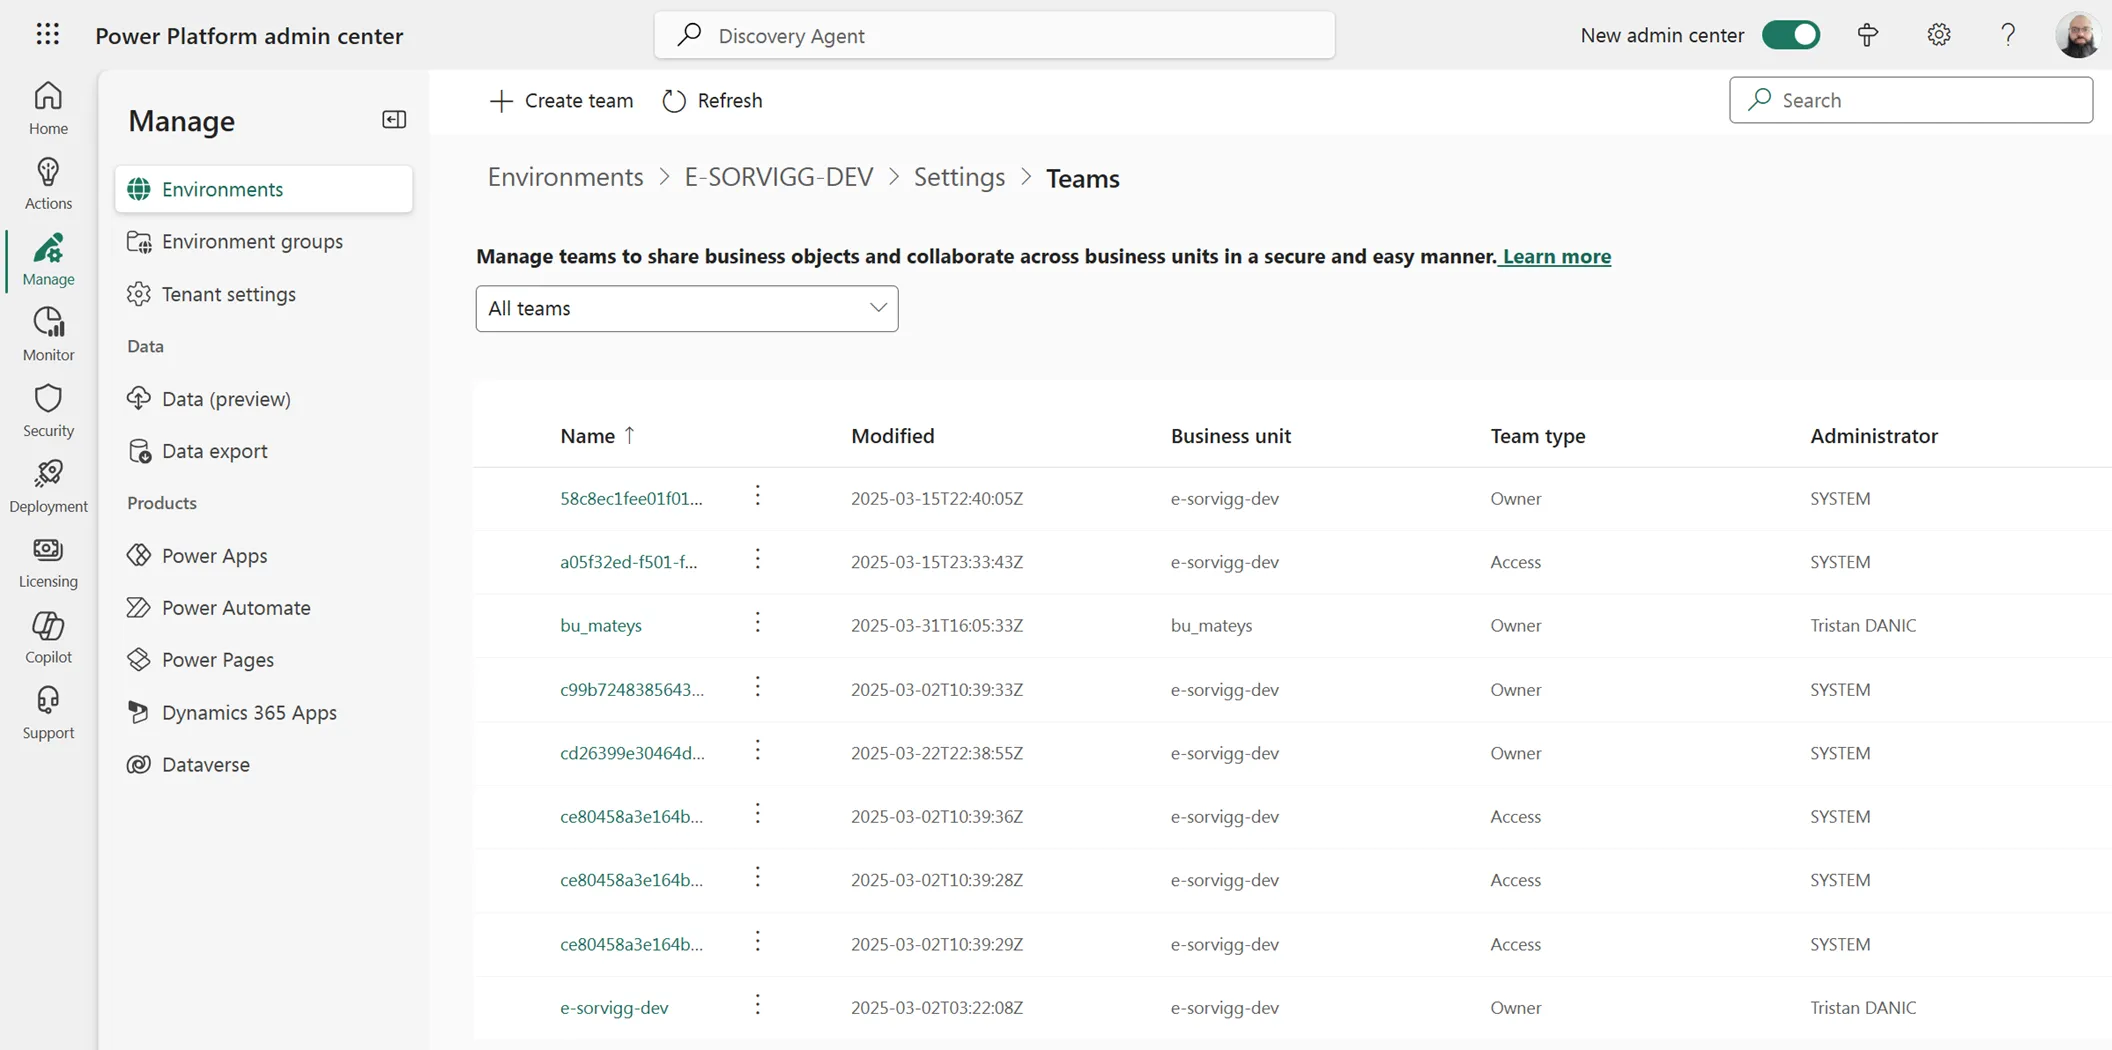This screenshot has width=2112, height=1050.
Task: Select Manage in left rail
Action: click(x=48, y=260)
